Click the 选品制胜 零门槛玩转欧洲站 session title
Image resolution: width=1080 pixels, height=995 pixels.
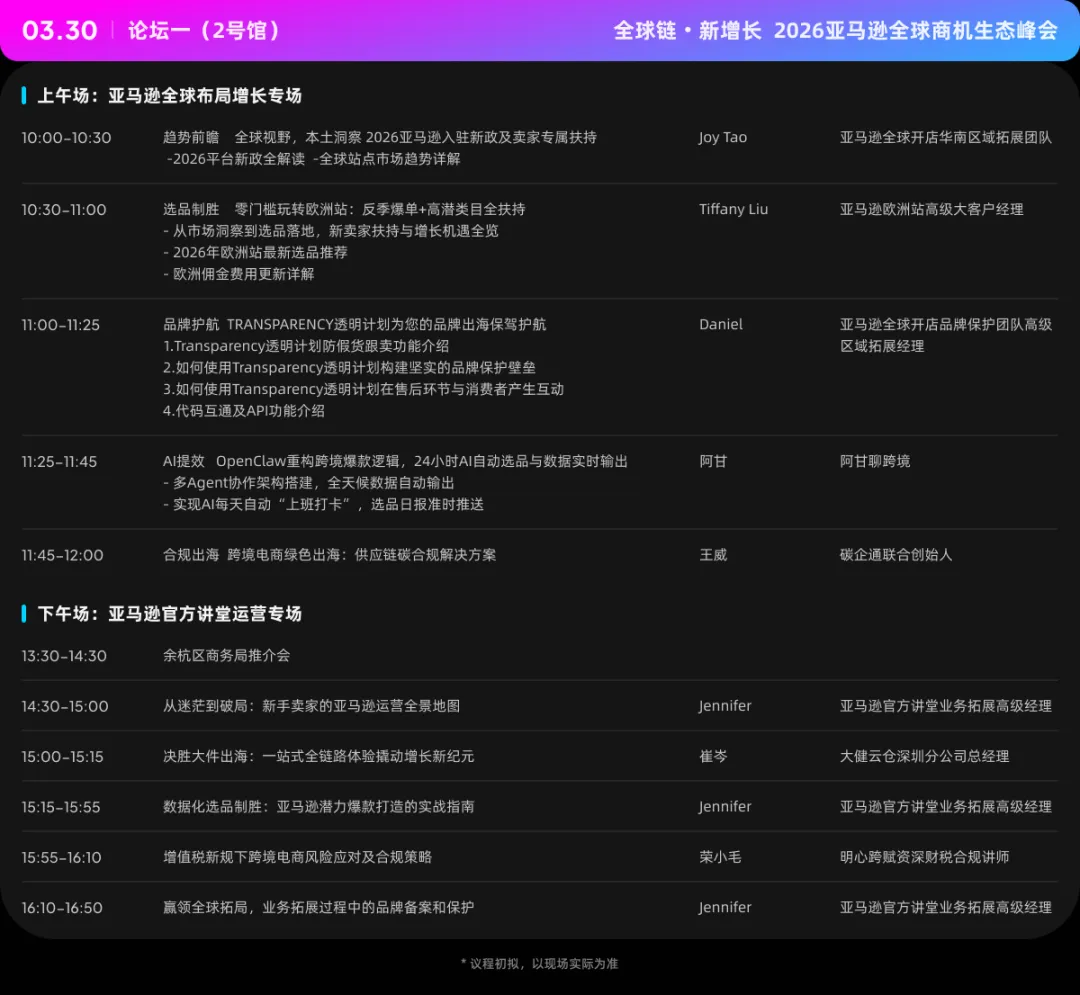tap(344, 209)
